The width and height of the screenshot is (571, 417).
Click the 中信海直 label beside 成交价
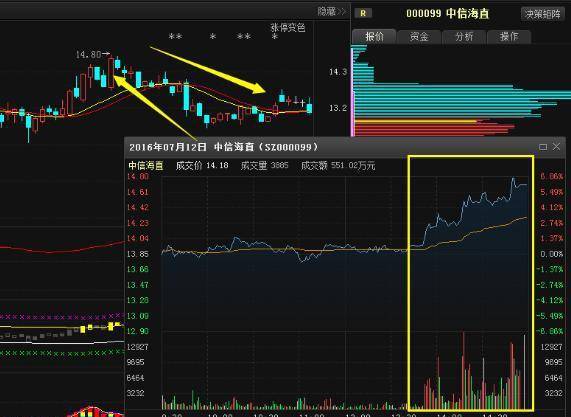click(x=146, y=166)
